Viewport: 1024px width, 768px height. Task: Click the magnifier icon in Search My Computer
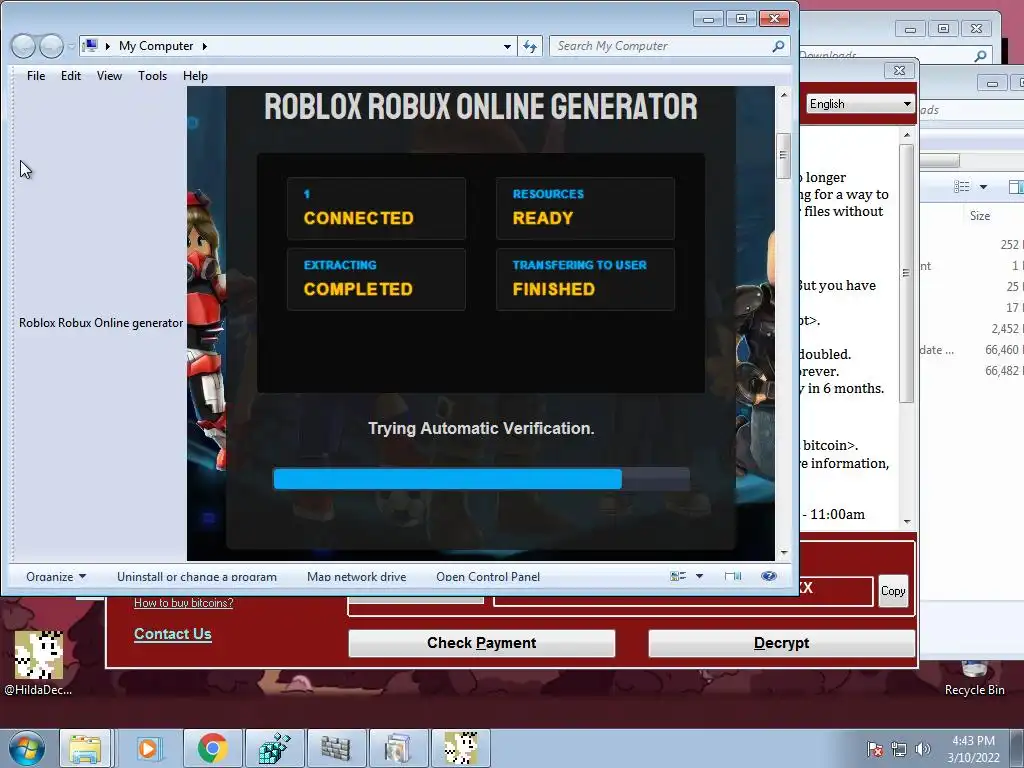tap(778, 46)
